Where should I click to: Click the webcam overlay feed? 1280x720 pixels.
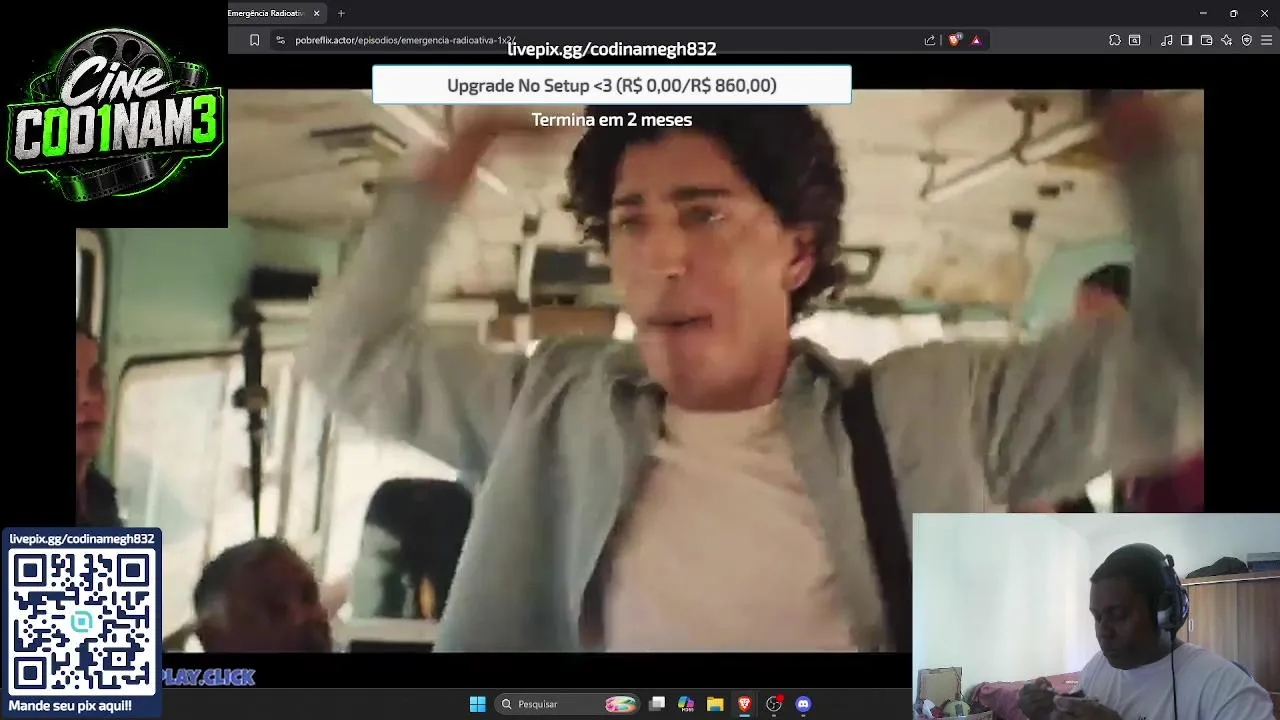point(1096,617)
